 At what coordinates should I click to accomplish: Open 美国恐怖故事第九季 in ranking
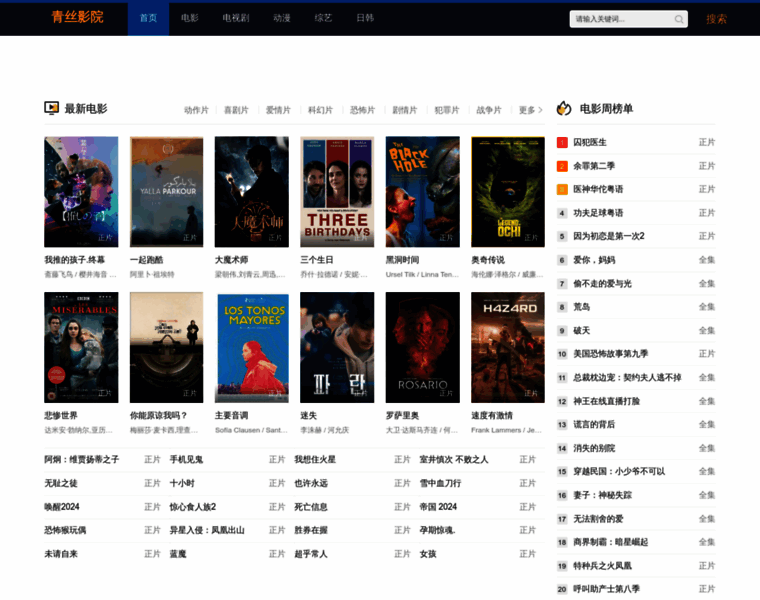tap(611, 354)
